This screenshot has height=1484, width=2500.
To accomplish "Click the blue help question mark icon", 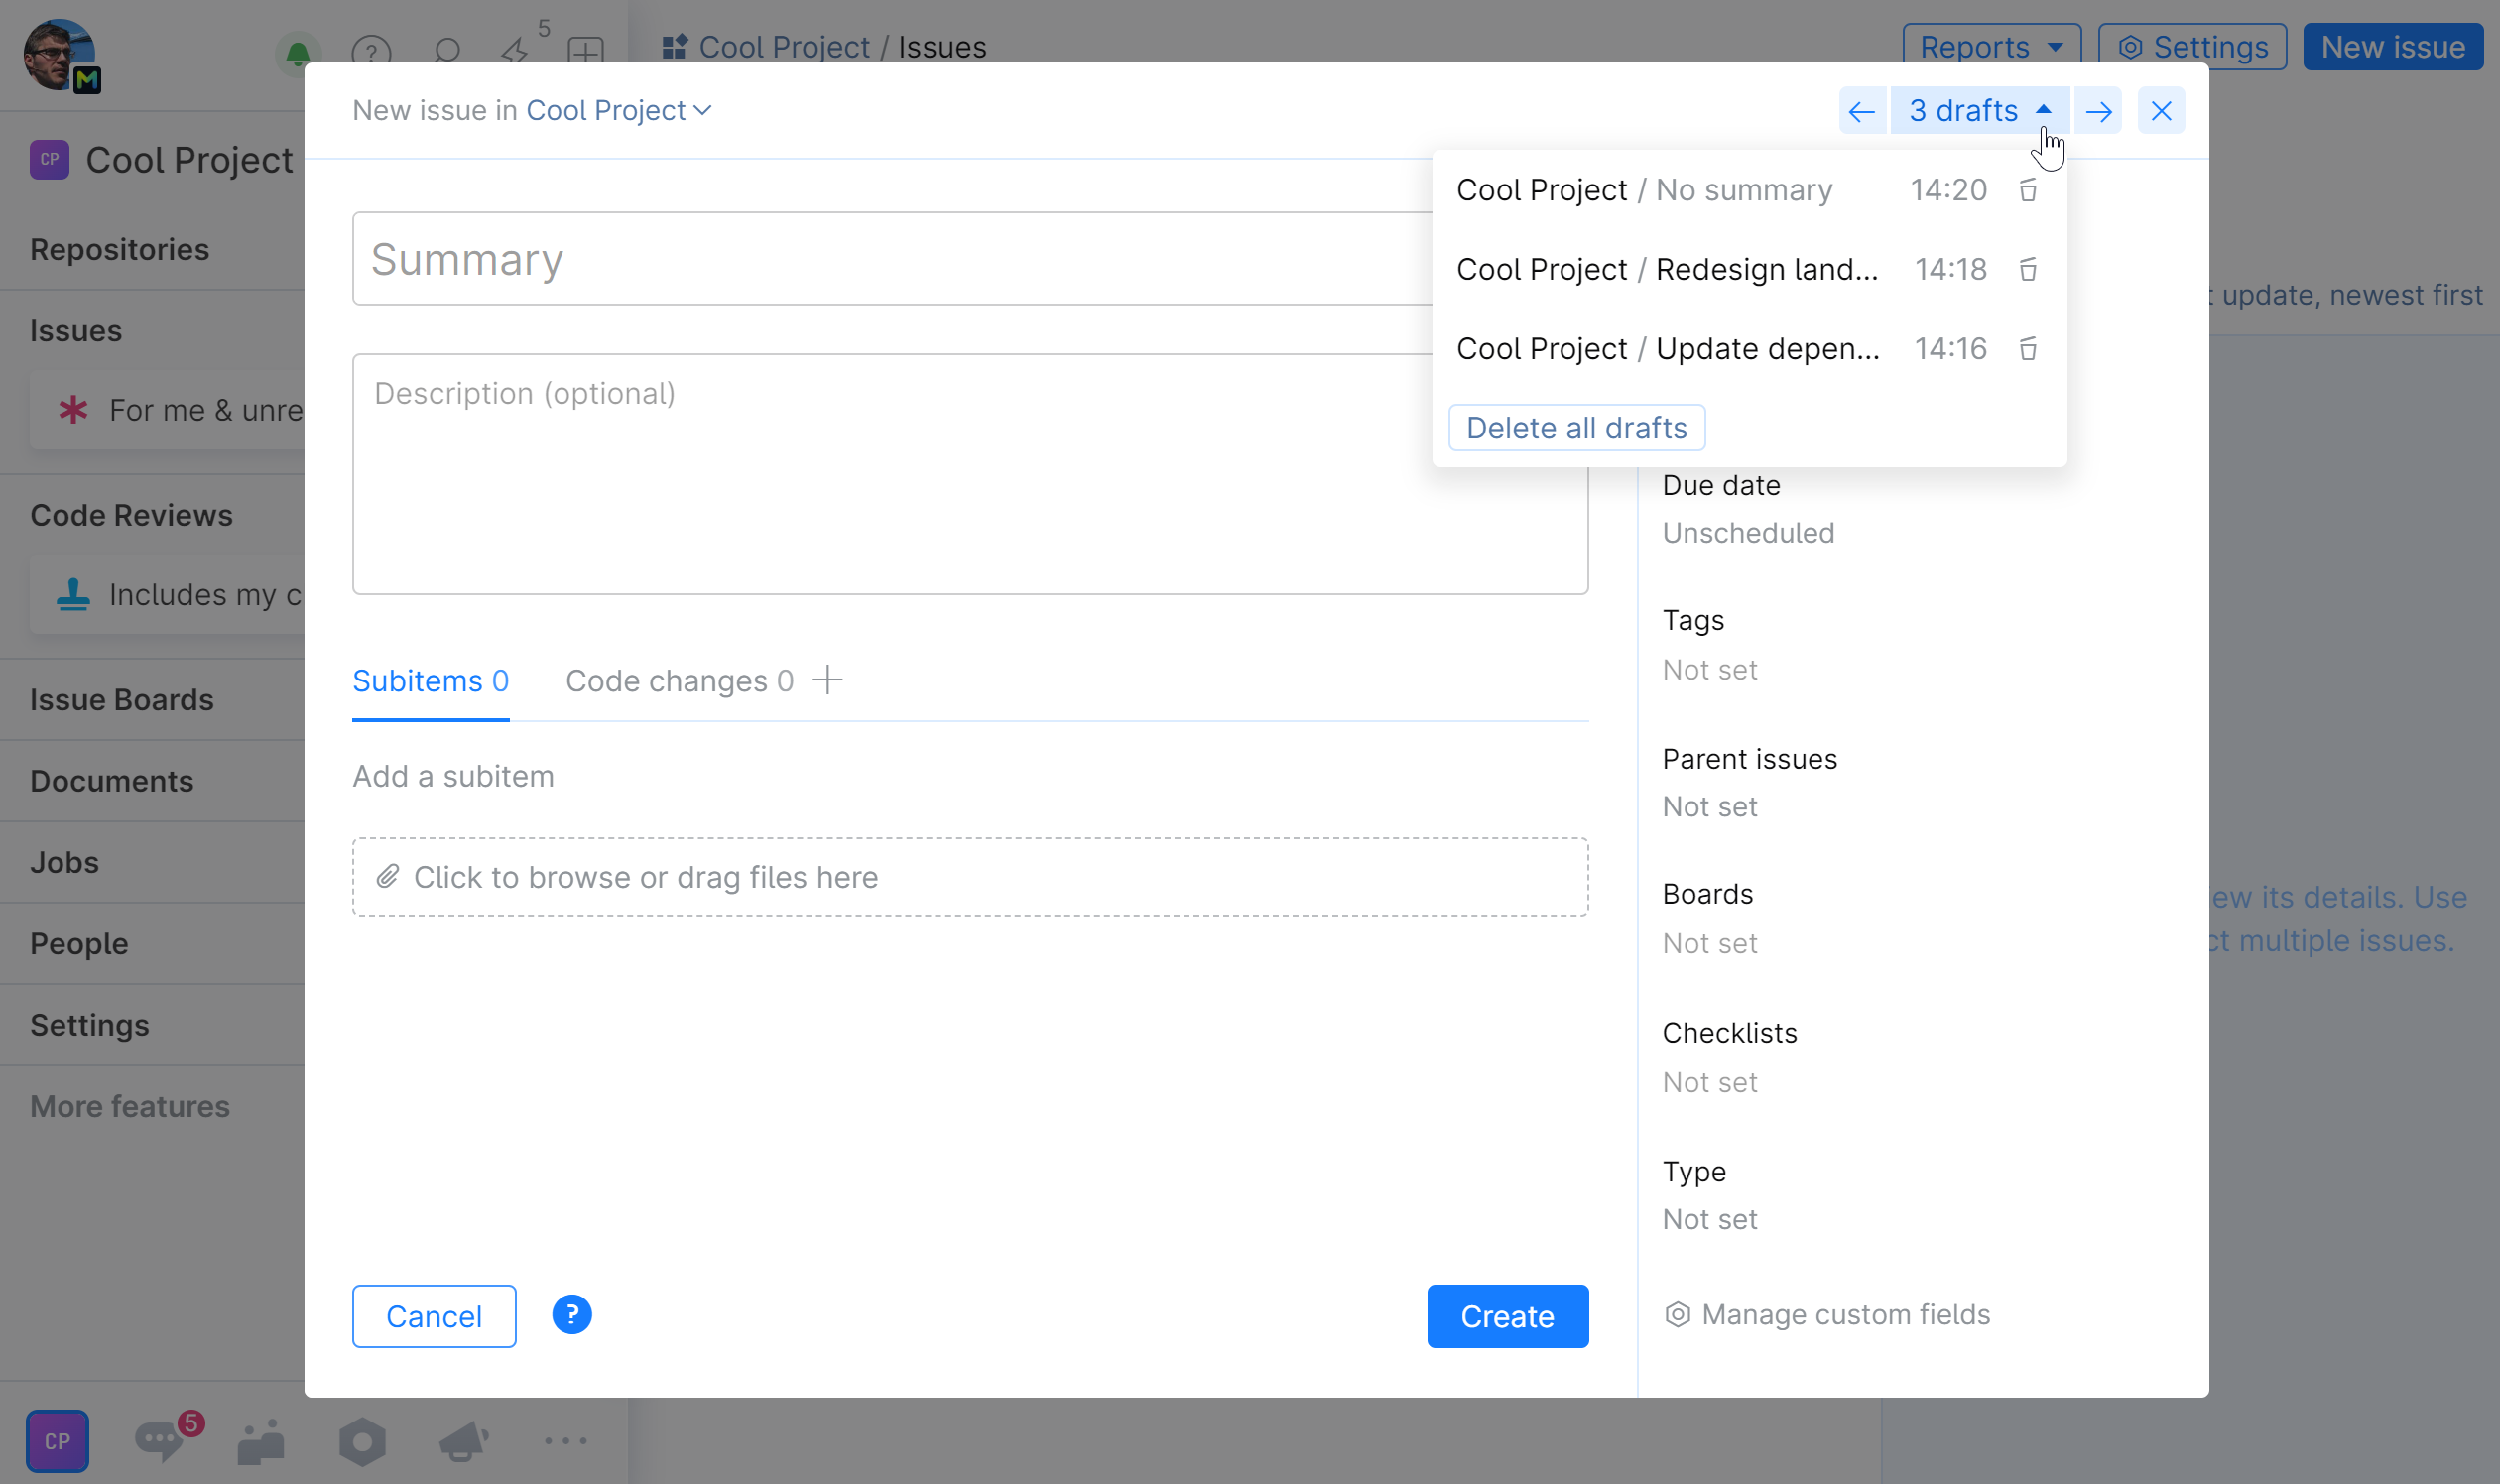I will pos(571,1314).
